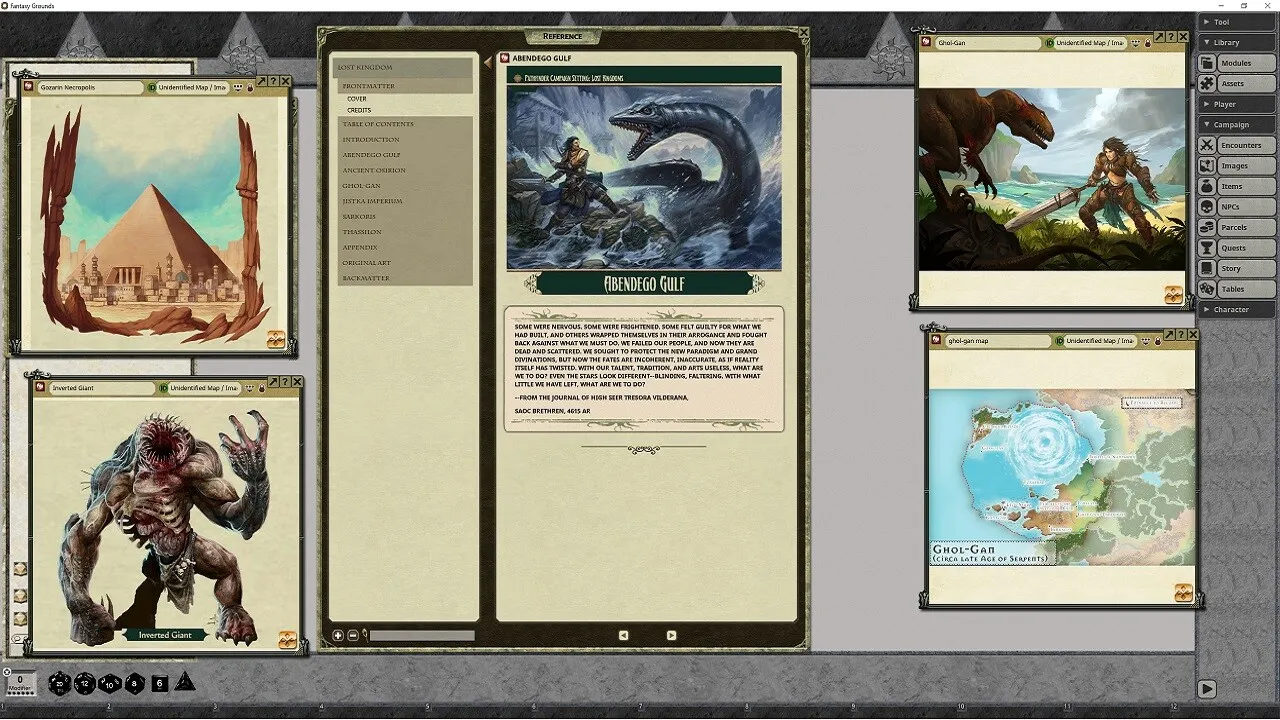Click the Tables dice icon
This screenshot has width=1280, height=720.
tap(1207, 289)
